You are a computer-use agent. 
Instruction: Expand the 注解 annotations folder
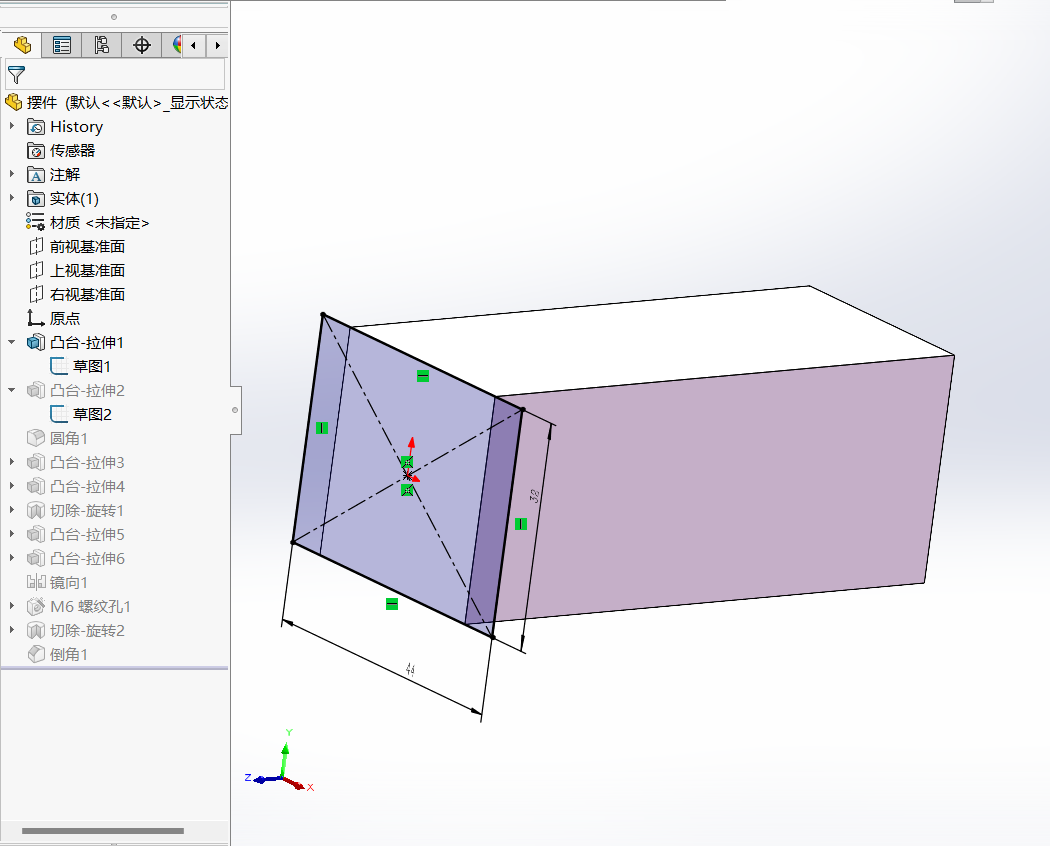(x=11, y=174)
